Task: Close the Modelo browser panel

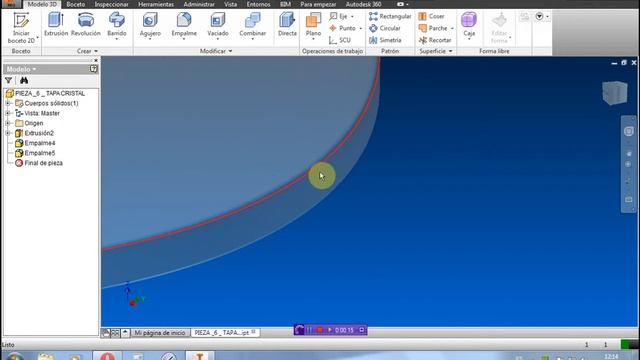Action: (96, 60)
